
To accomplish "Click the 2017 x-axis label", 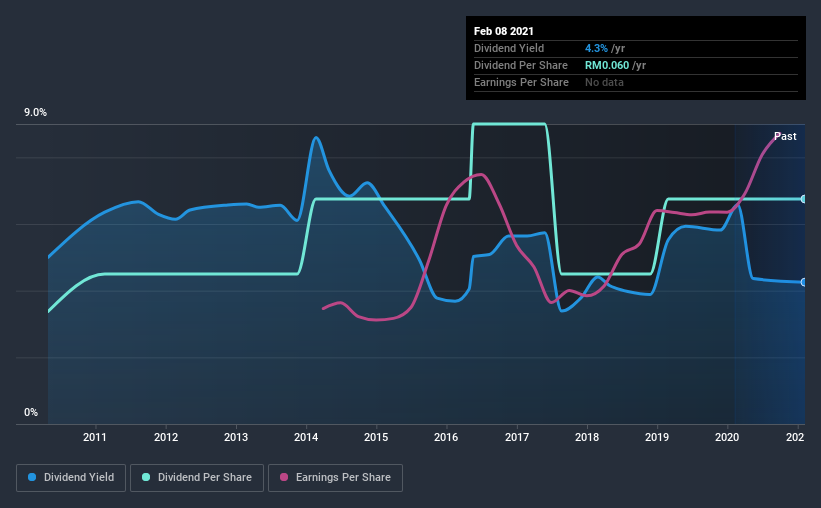I will click(517, 437).
